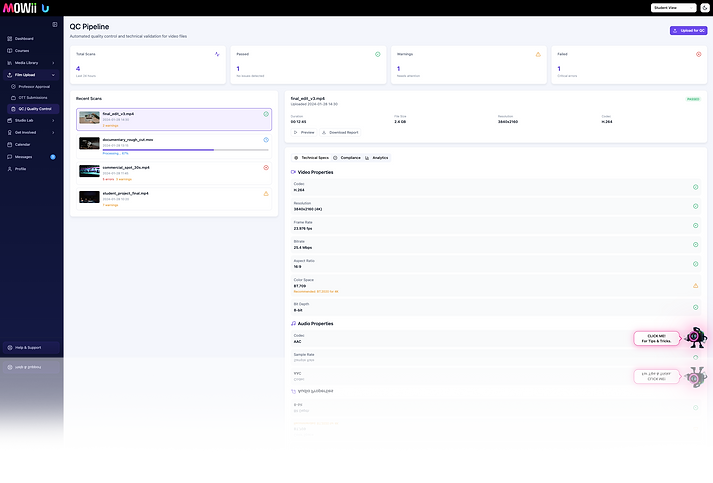Expand the Get Involved chevron

tap(53, 132)
